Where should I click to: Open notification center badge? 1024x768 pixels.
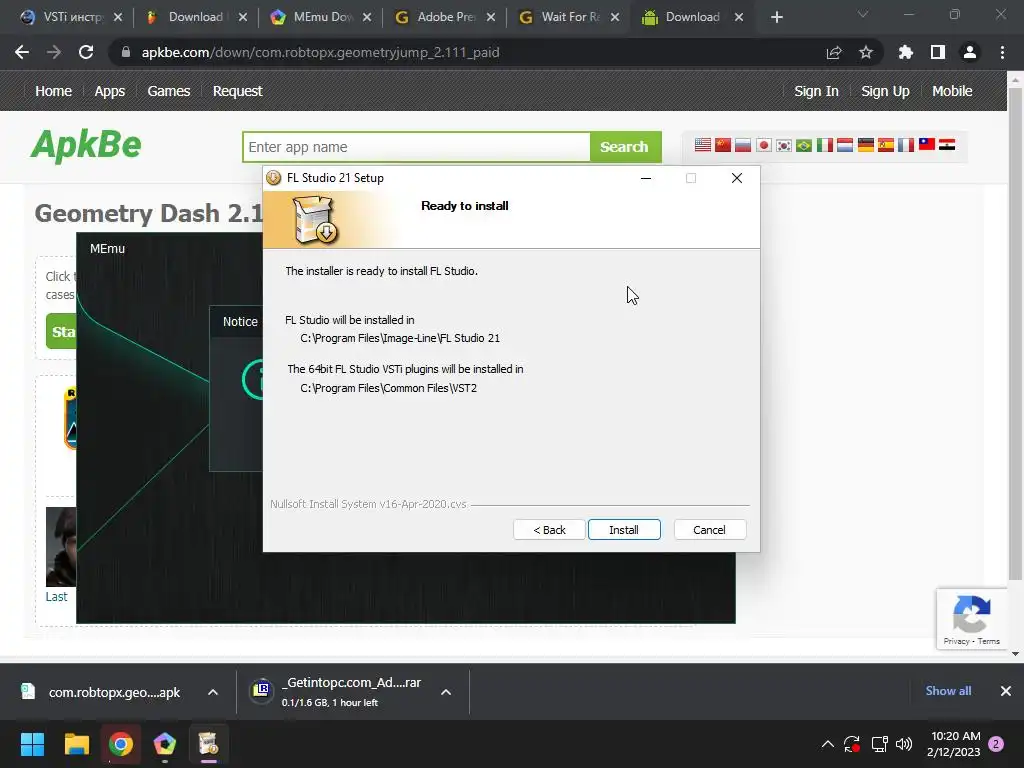click(x=996, y=744)
